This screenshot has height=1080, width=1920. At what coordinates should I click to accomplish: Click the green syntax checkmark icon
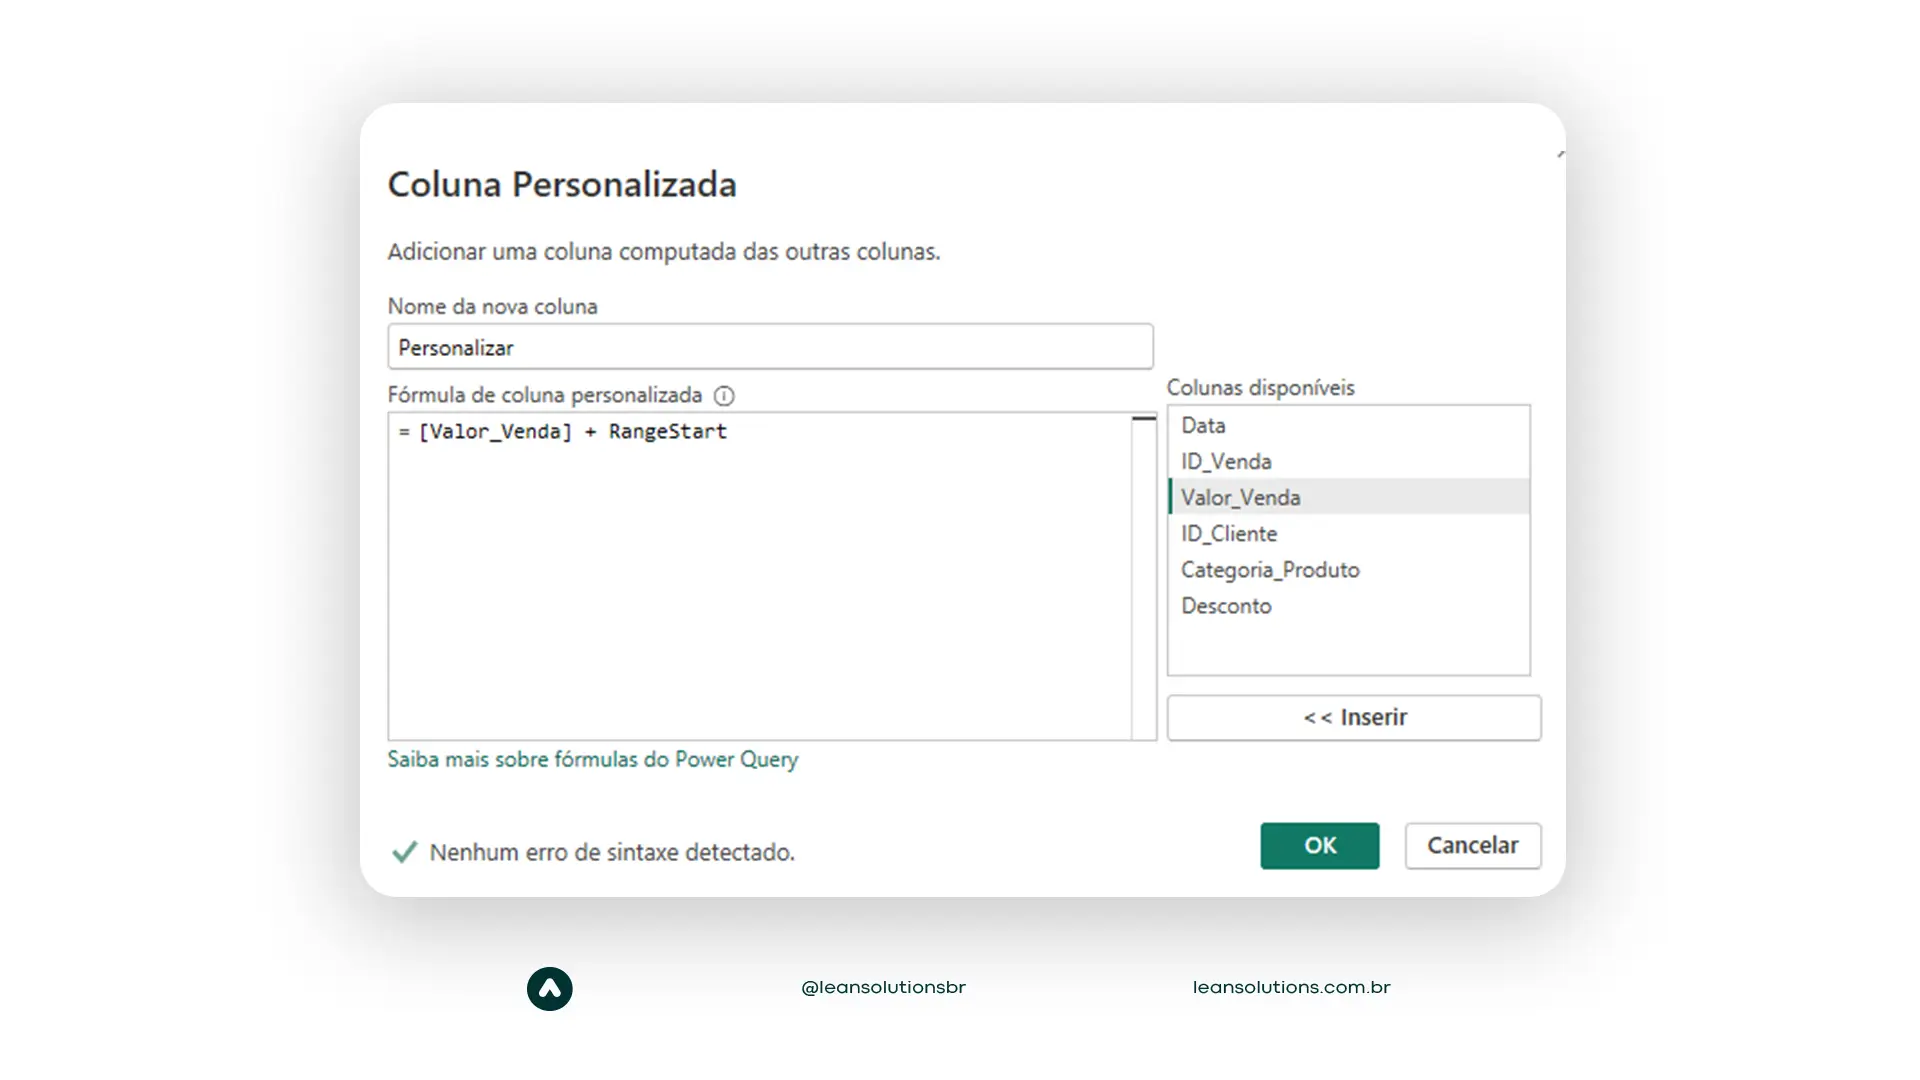click(404, 852)
